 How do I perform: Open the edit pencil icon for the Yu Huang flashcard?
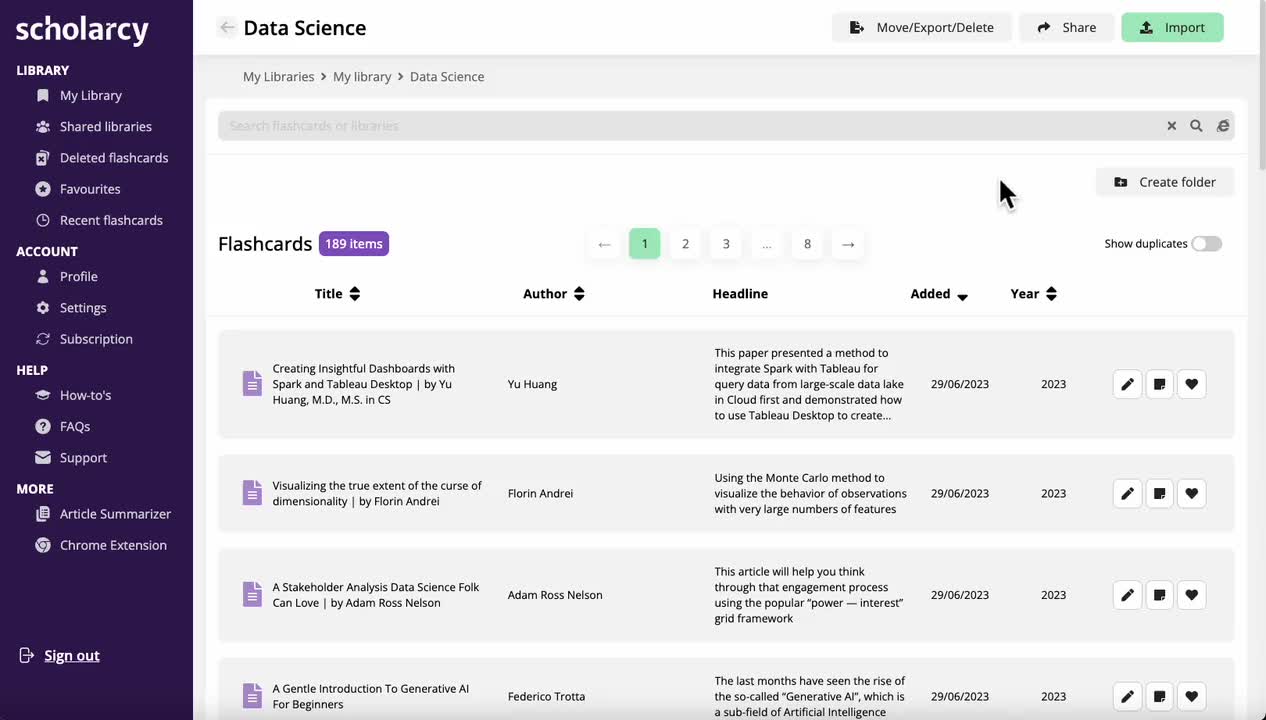pos(1127,384)
